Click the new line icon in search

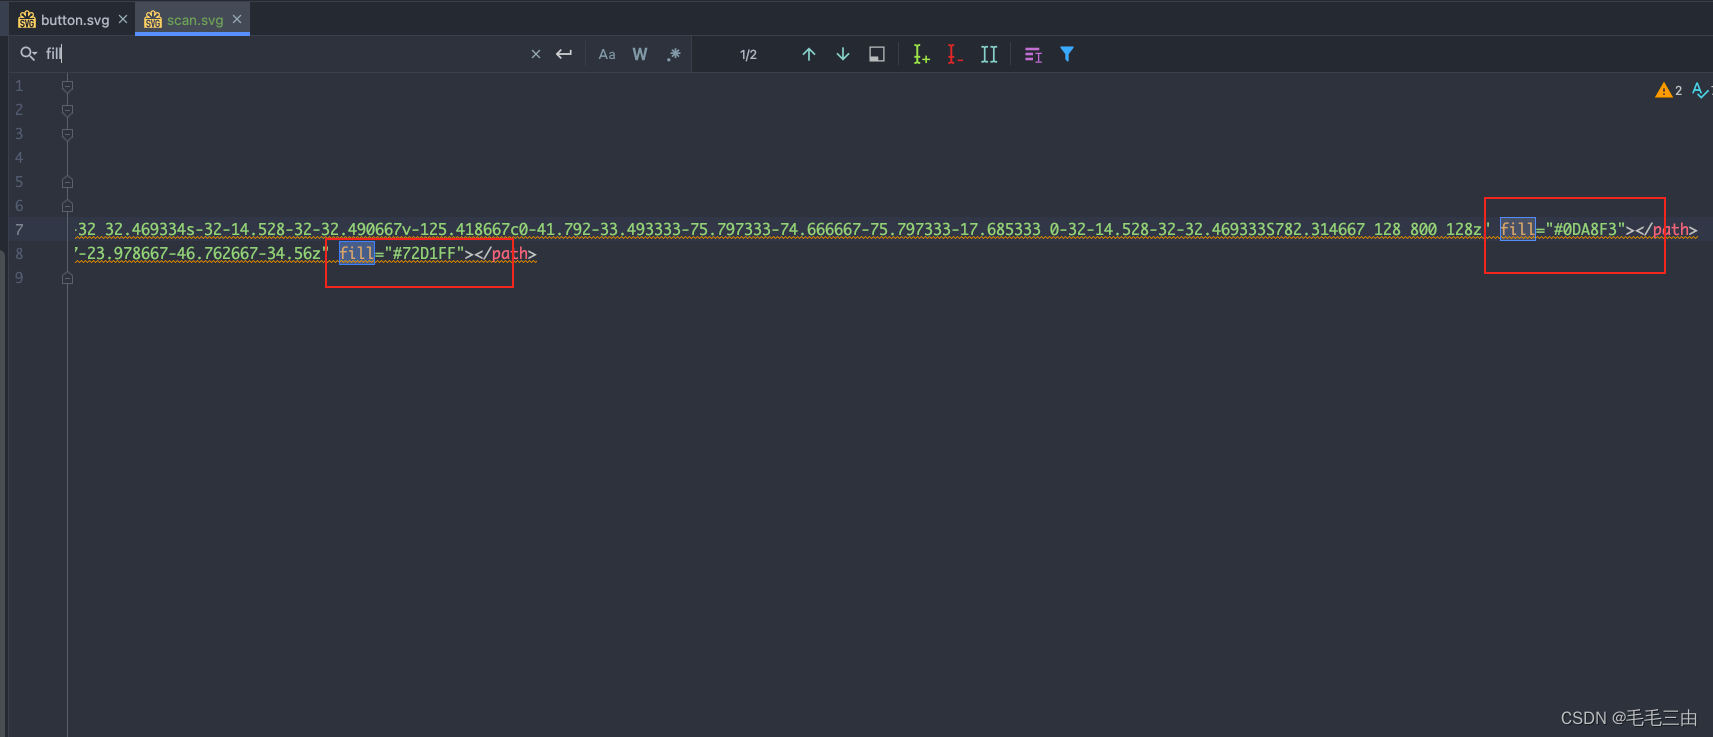tap(564, 54)
